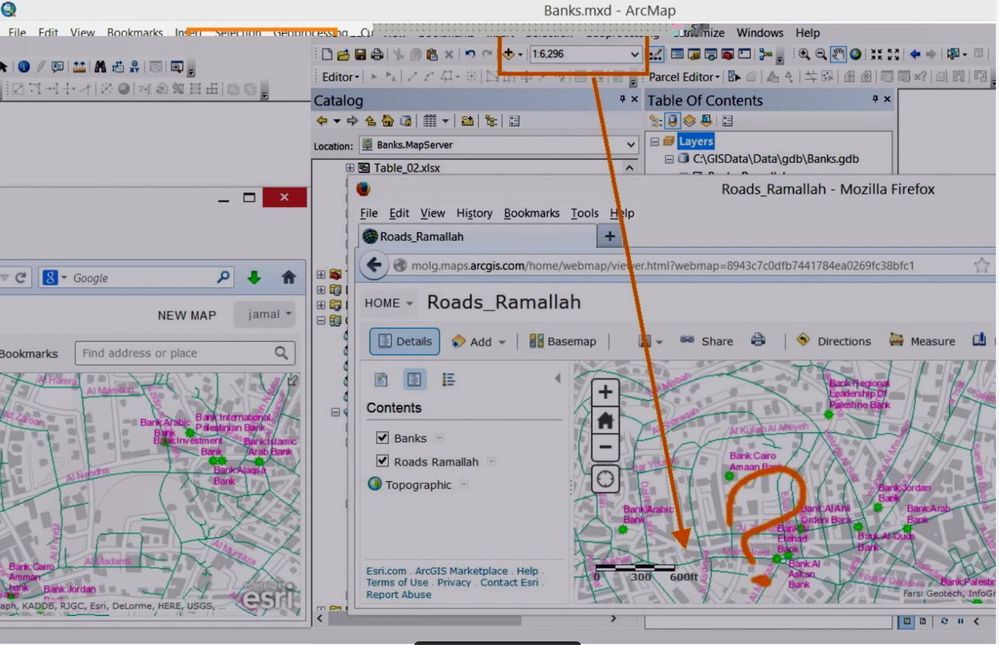
Task: Open the Tools menu in Firefox
Action: 584,213
